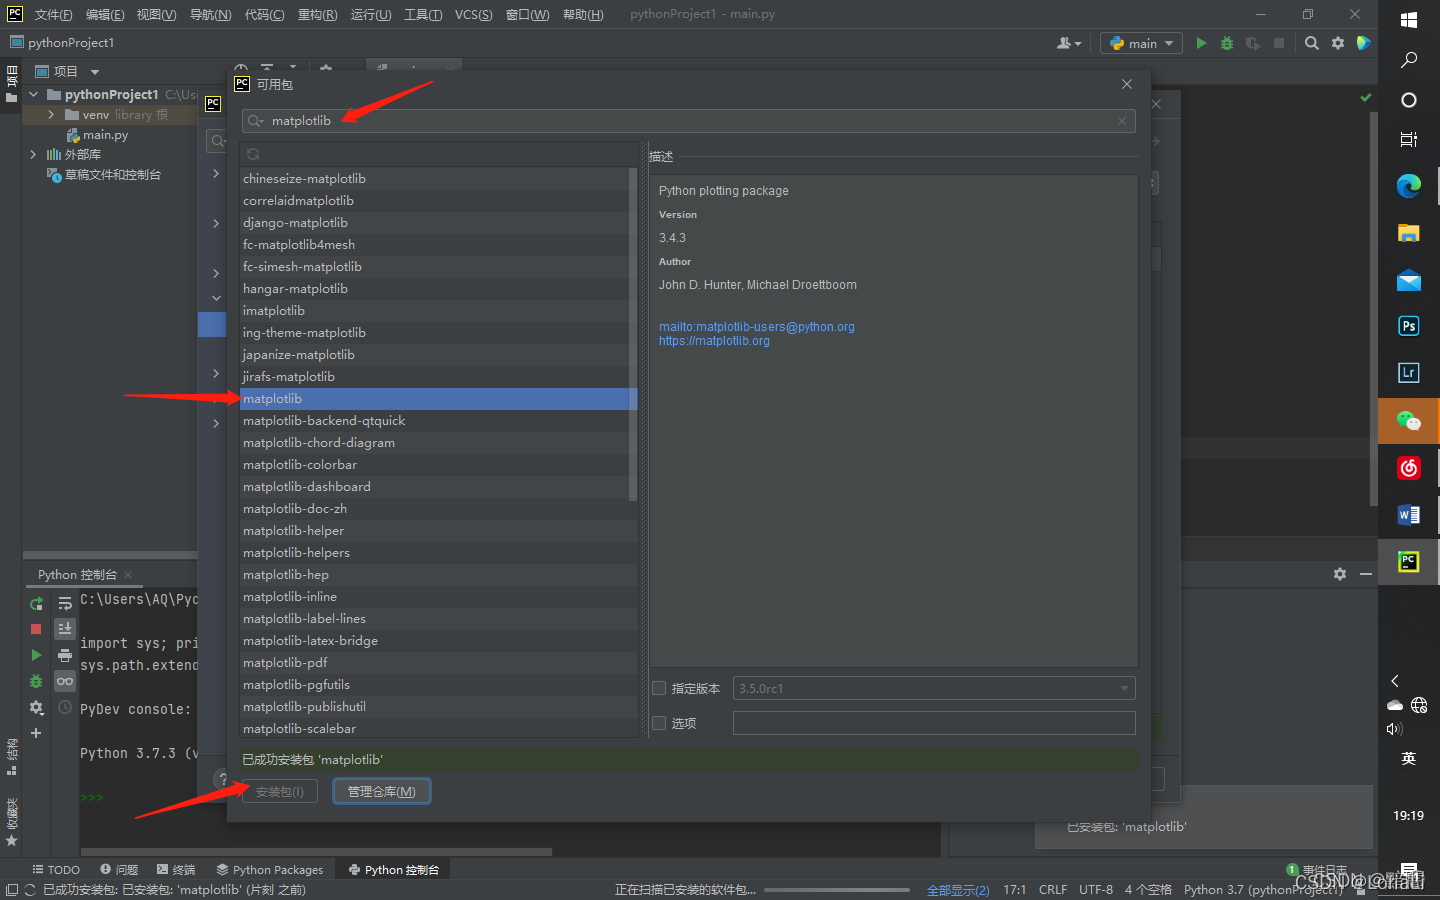Image resolution: width=1440 pixels, height=900 pixels.
Task: Switch to the TODO tool tab
Action: [56, 870]
